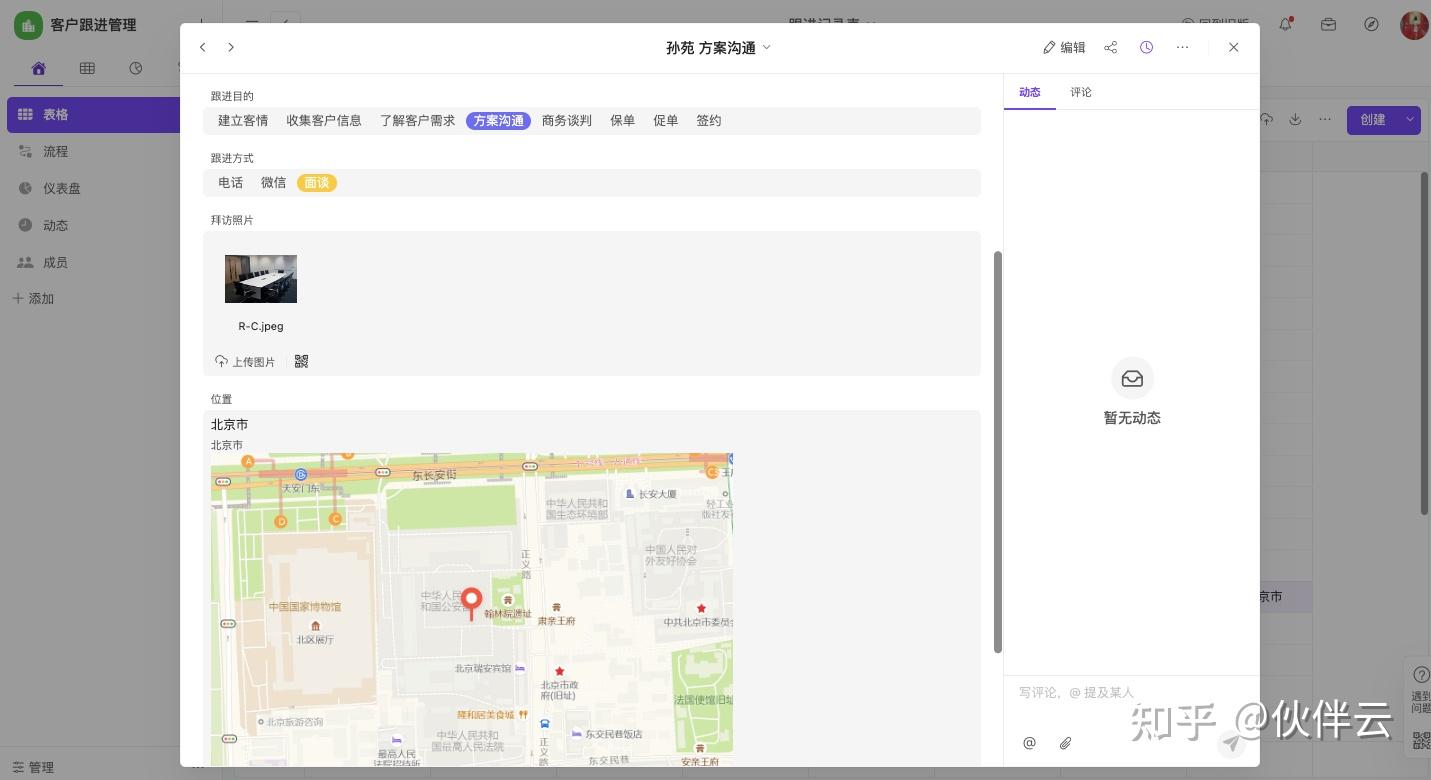Expand the 创建 button dropdown arrow
Viewport: 1431px width, 780px height.
[1410, 120]
